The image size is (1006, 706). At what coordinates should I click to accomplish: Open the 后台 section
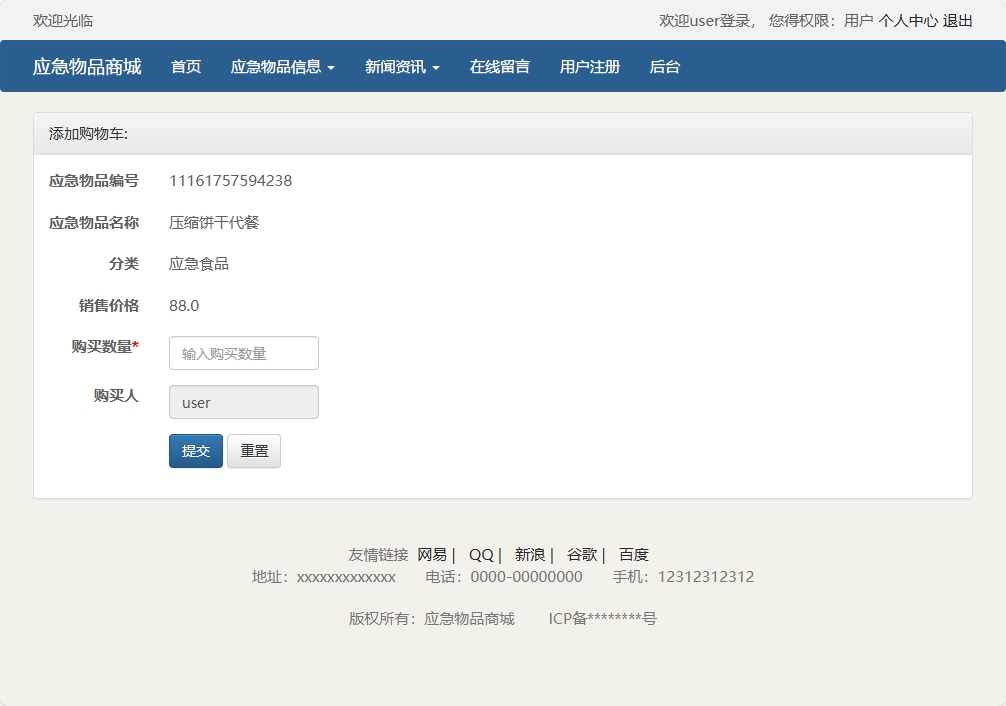click(664, 67)
